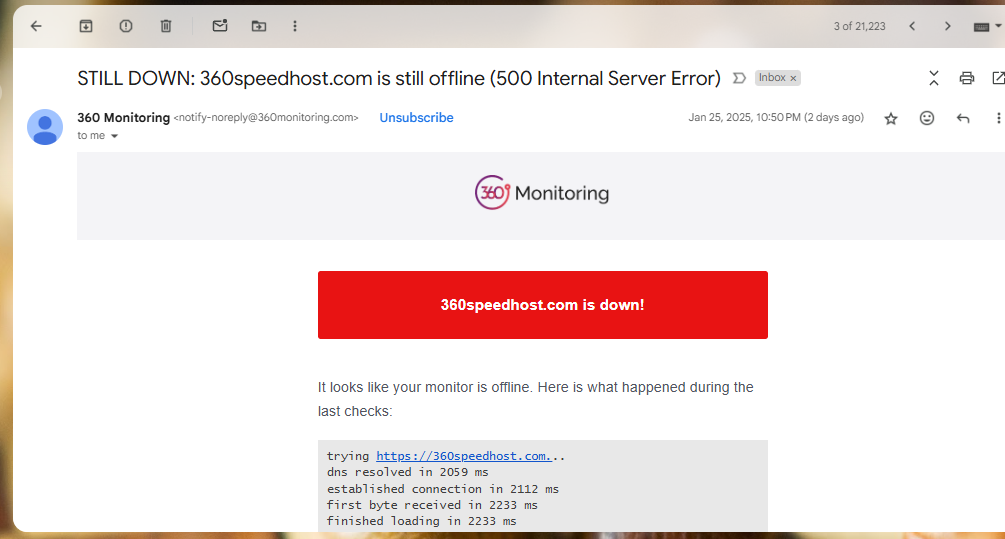1005x539 pixels.
Task: Print this email
Action: [967, 78]
